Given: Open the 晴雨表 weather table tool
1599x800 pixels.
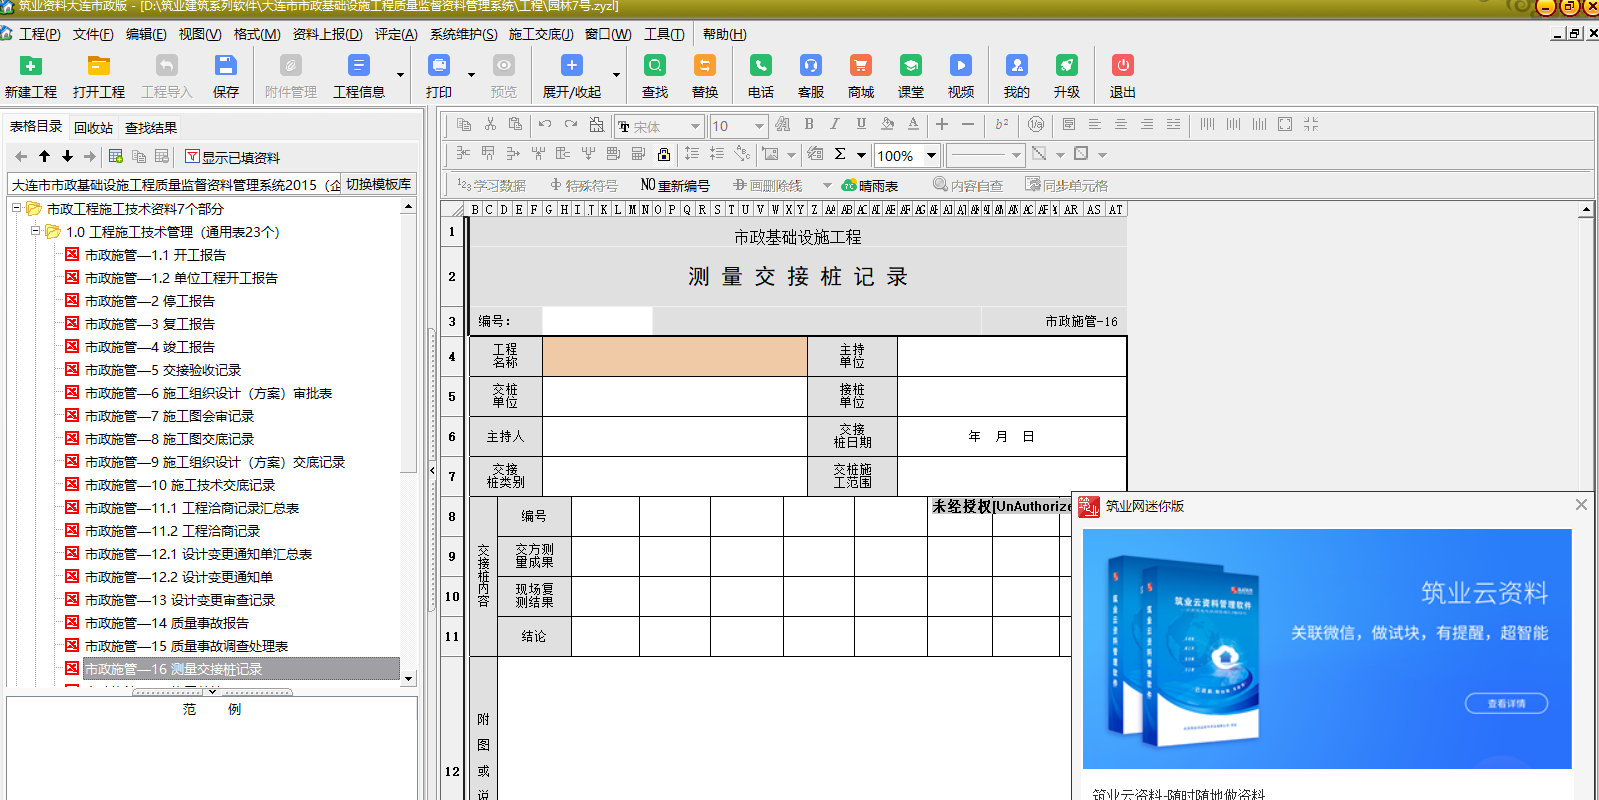Looking at the screenshot, I should pyautogui.click(x=870, y=186).
